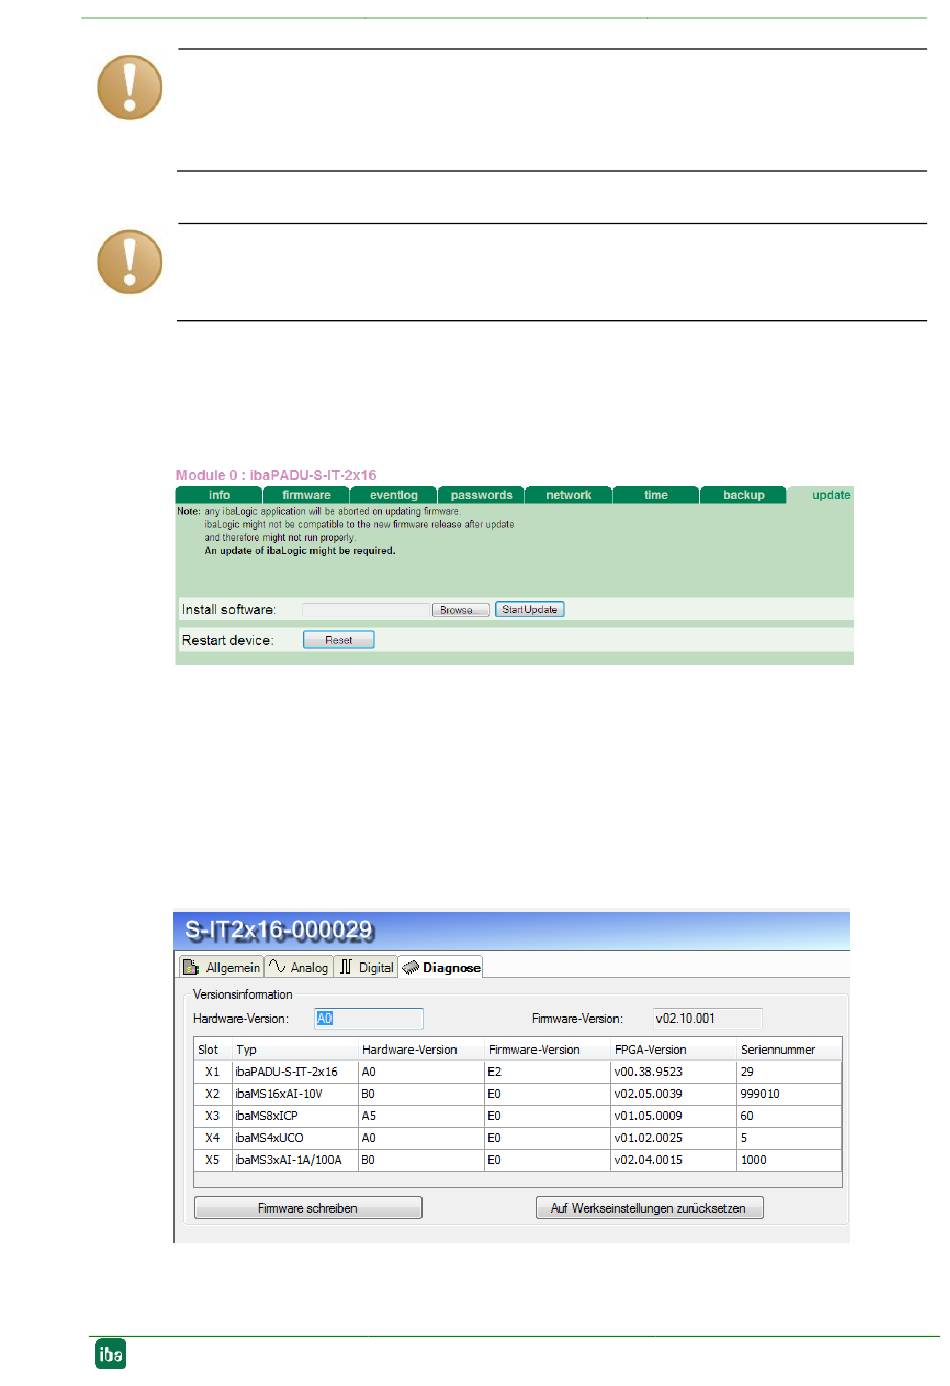Click the Firmware-Version field v02.10.001
The width and height of the screenshot is (950, 1386).
pyautogui.click(x=708, y=1019)
